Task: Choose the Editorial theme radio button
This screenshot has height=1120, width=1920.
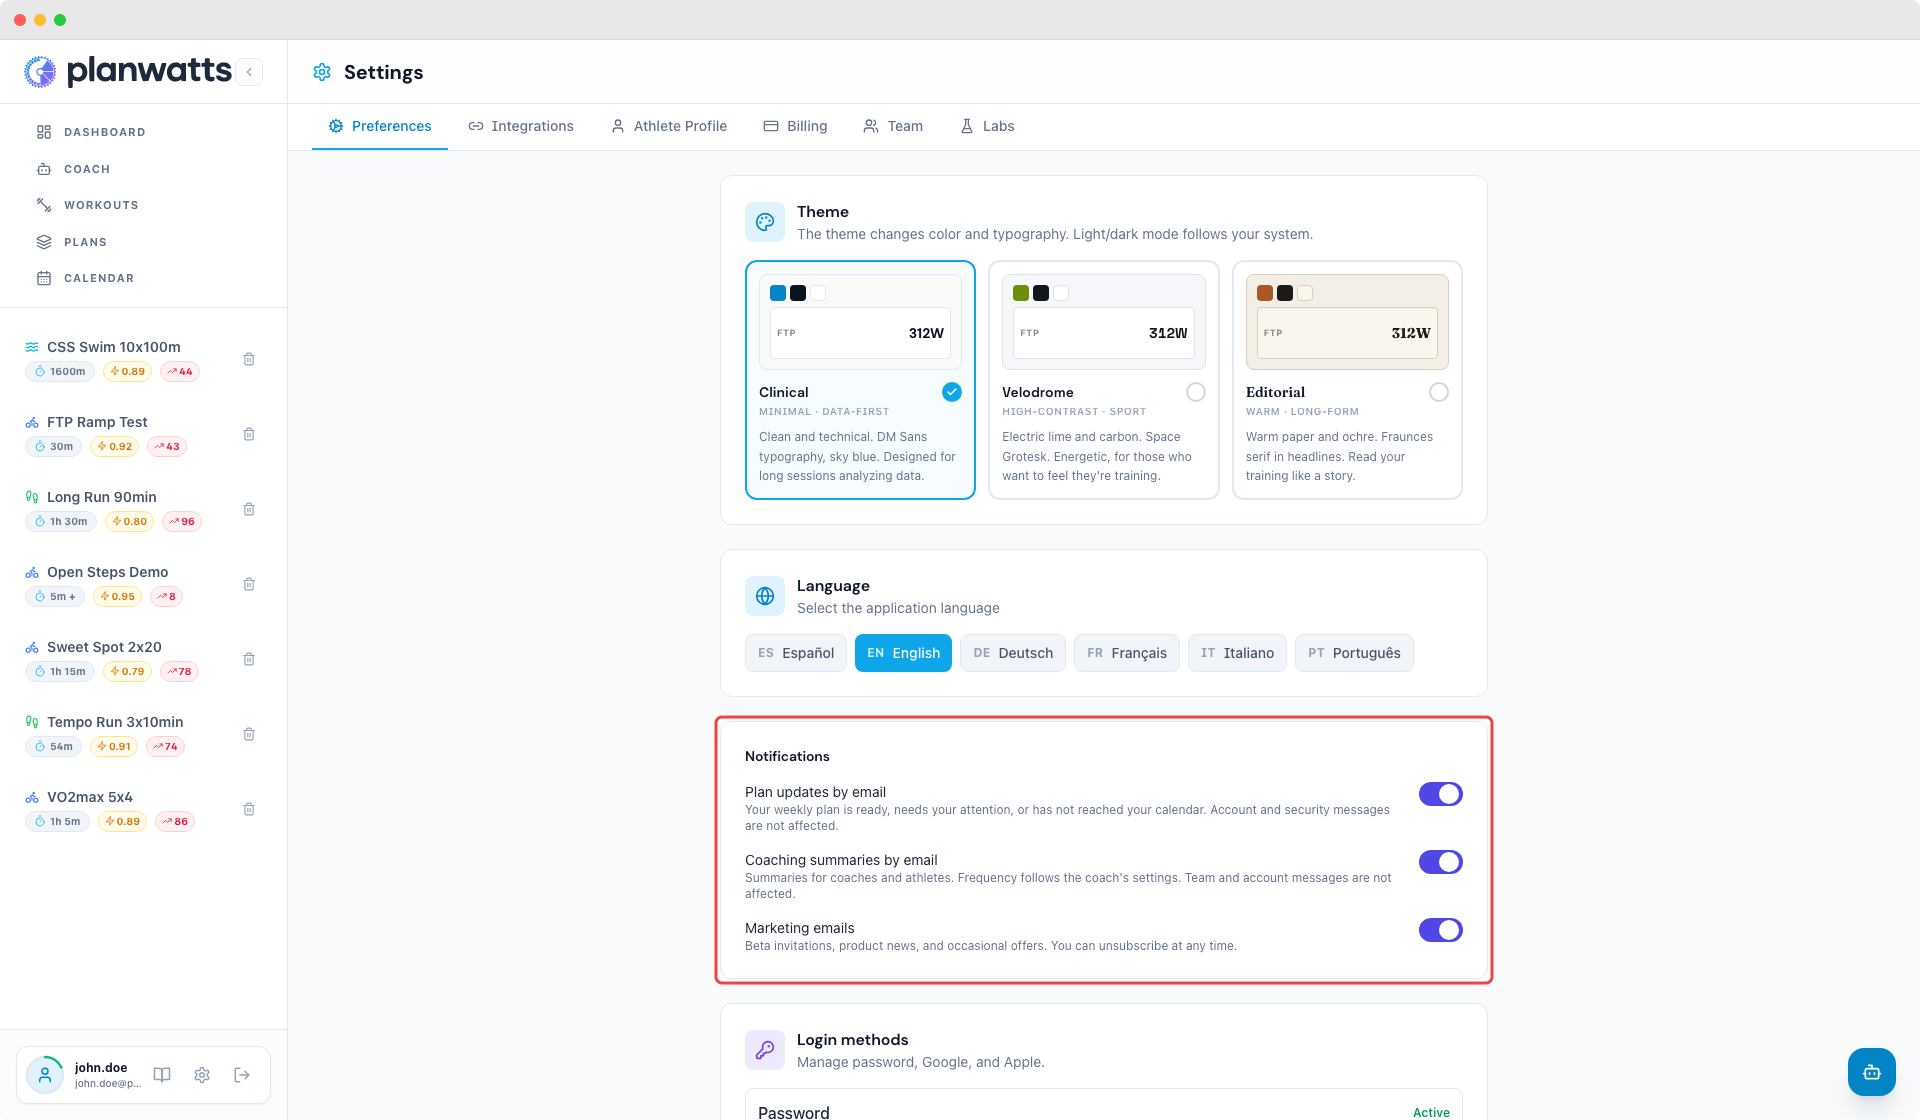Action: [1439, 392]
